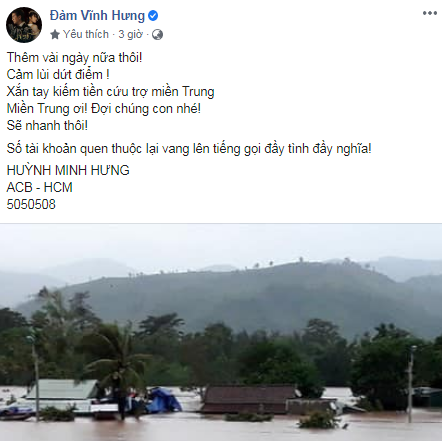Open the 3 giờ timestamp link
This screenshot has width=442, height=441.
point(130,34)
